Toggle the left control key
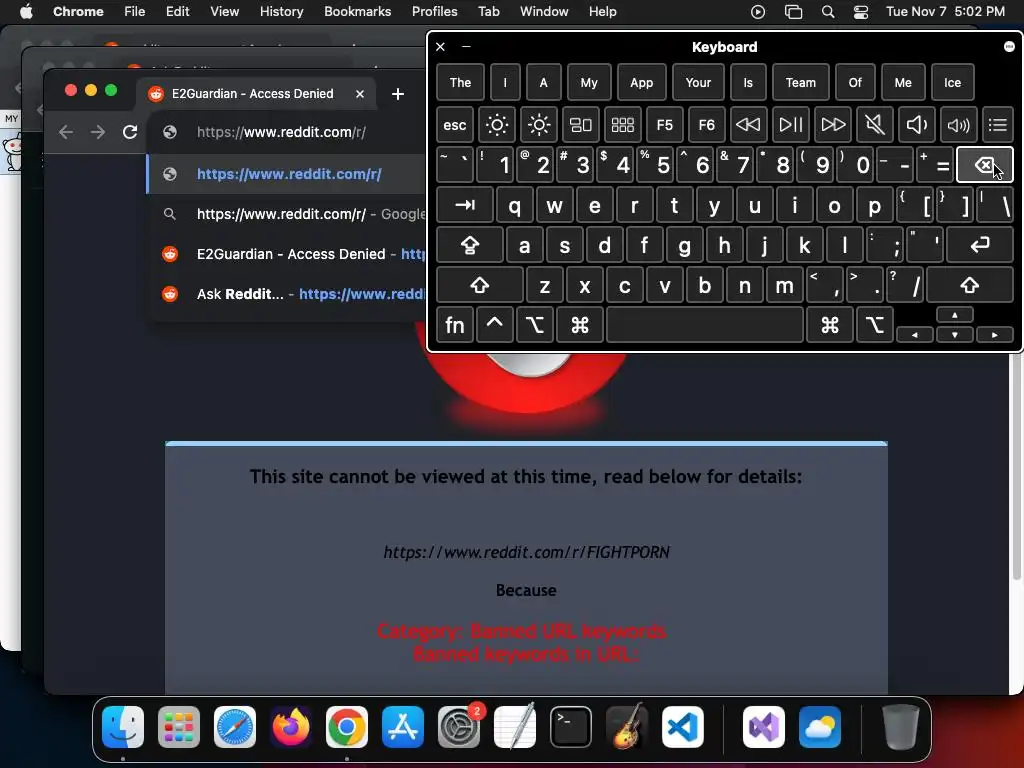Screen dimensions: 1024x768 [494, 325]
